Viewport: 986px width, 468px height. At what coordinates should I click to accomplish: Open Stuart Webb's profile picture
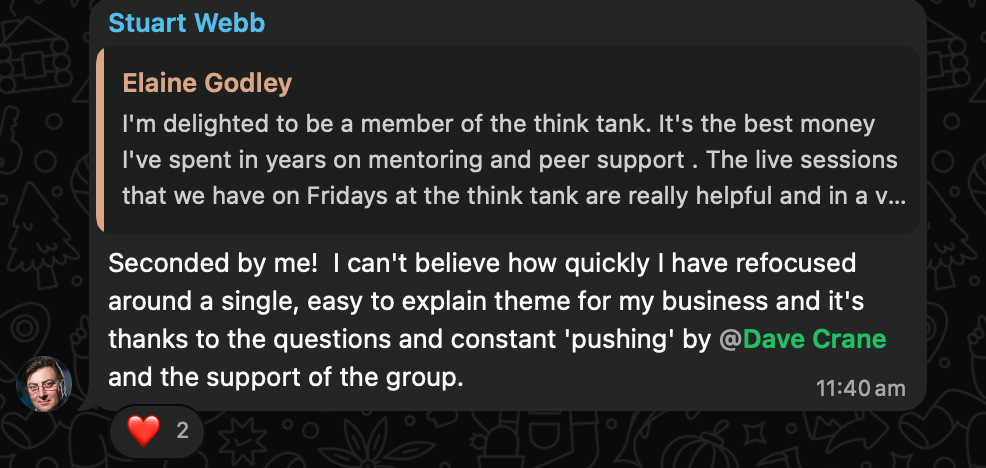(x=44, y=384)
